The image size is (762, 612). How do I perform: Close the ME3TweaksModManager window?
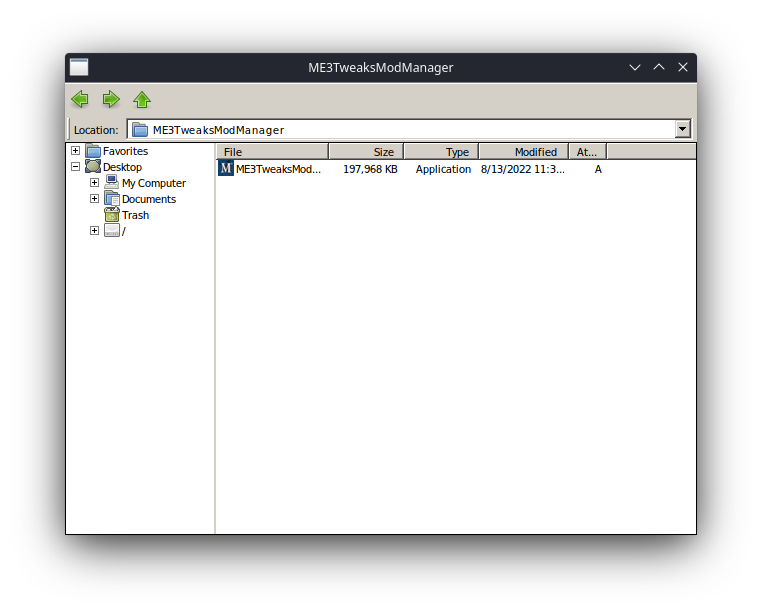(683, 67)
